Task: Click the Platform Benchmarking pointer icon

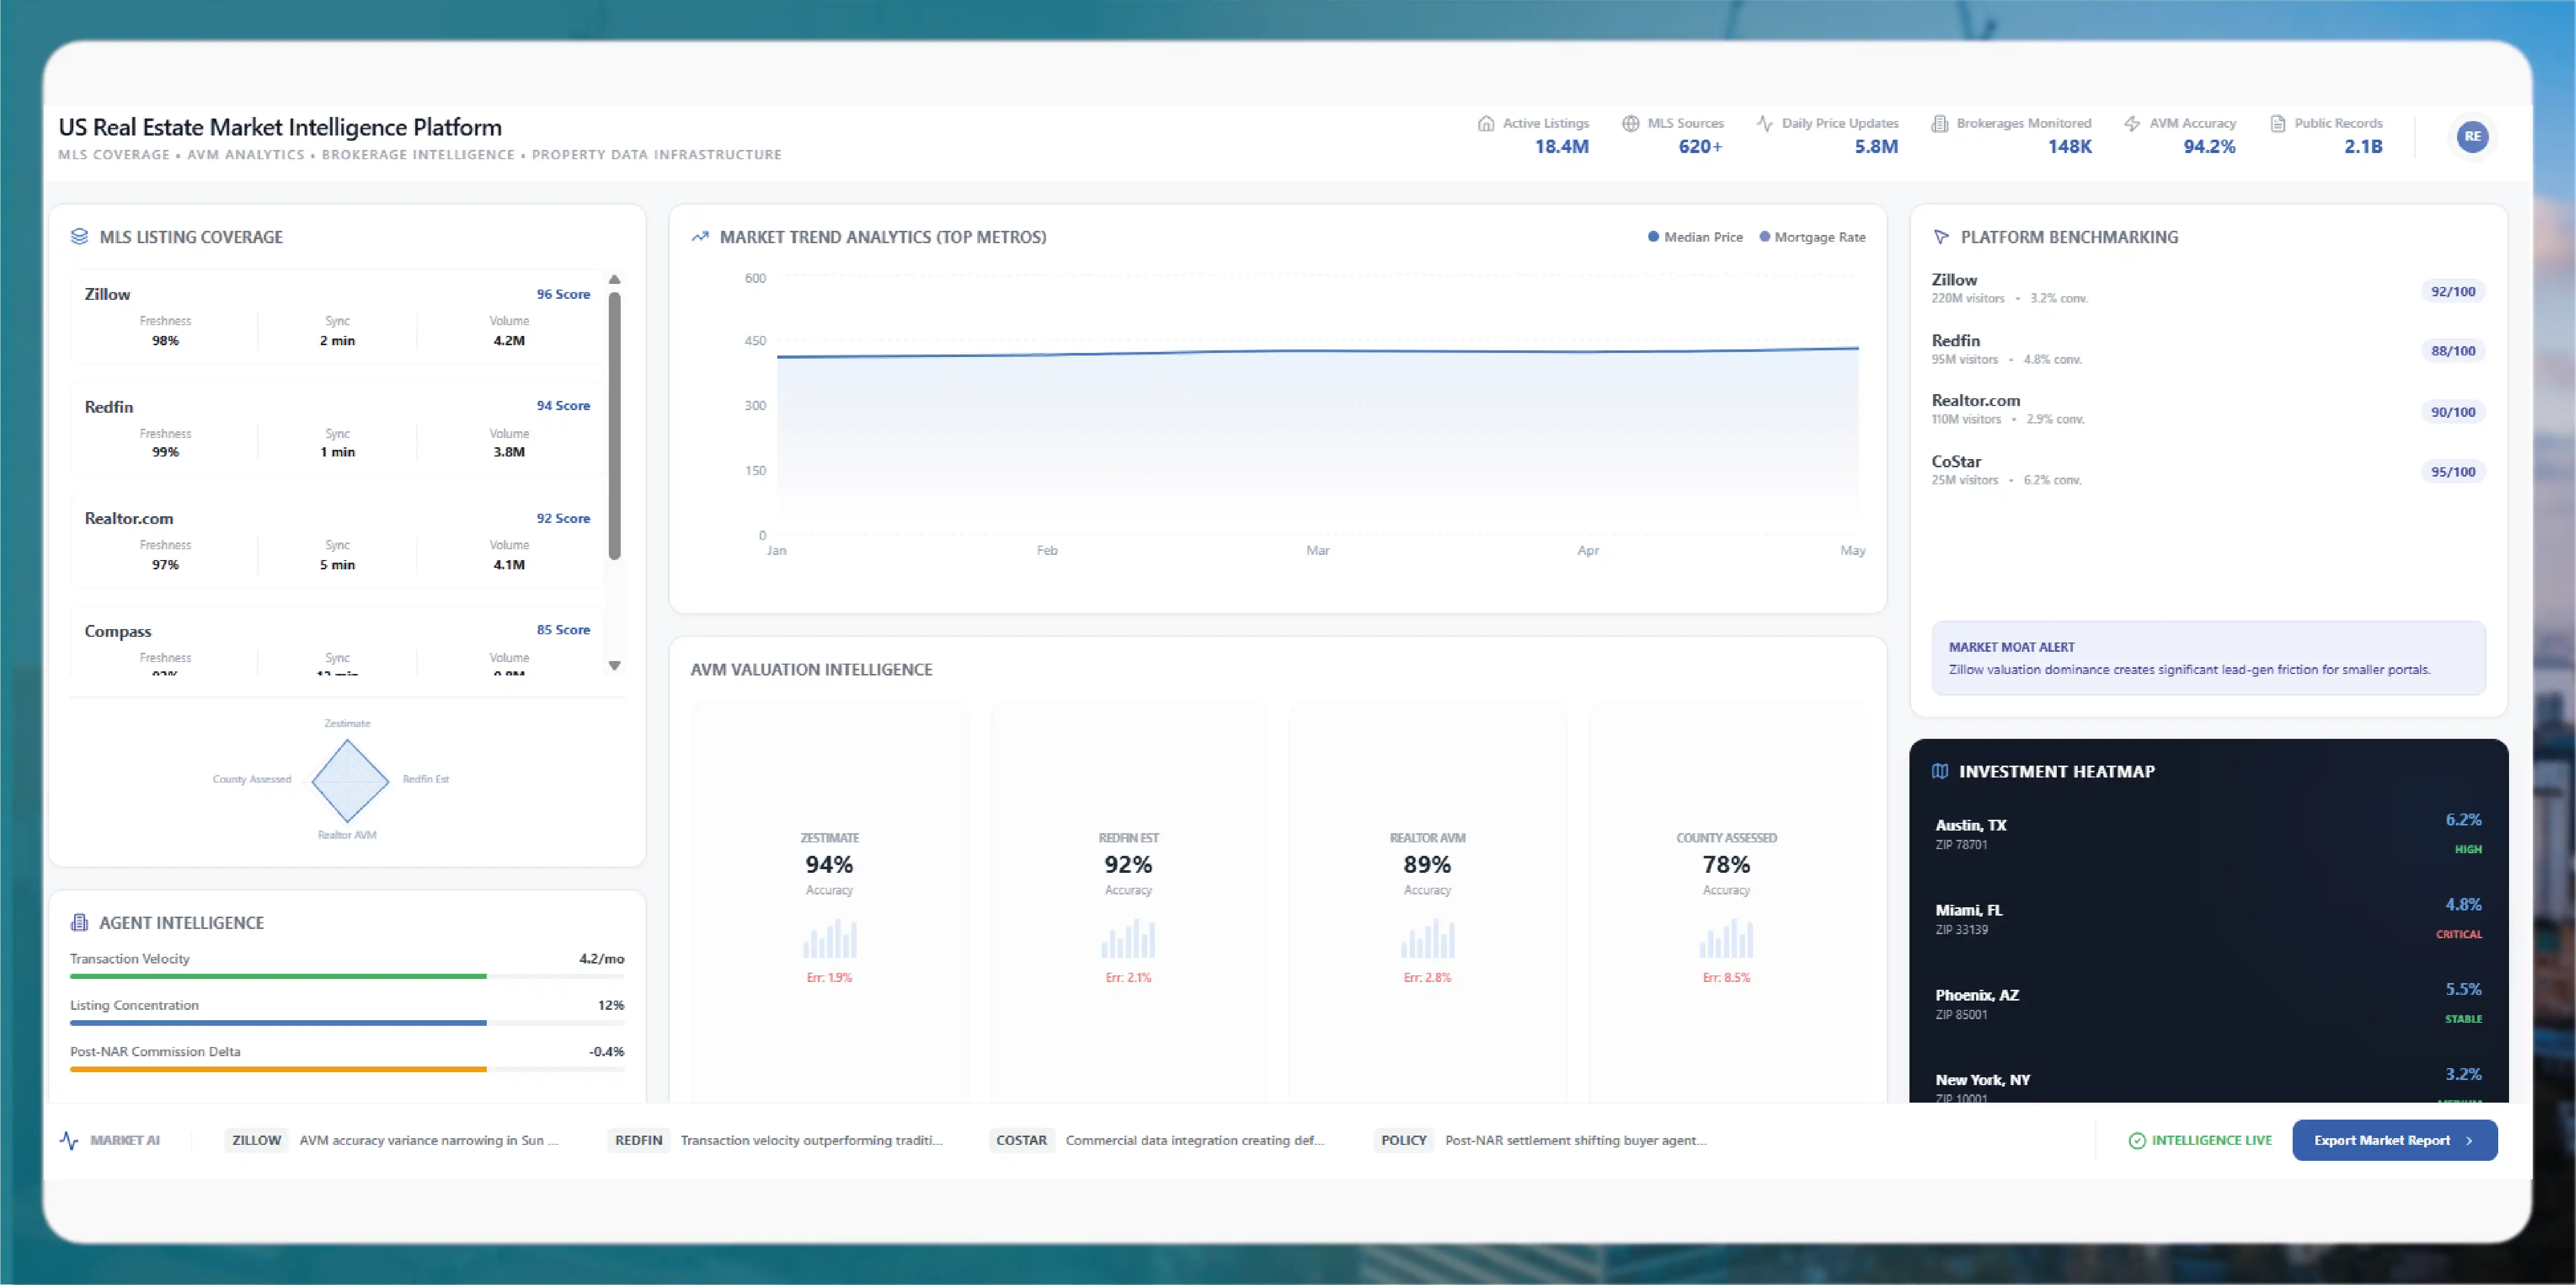Action: pos(1941,237)
